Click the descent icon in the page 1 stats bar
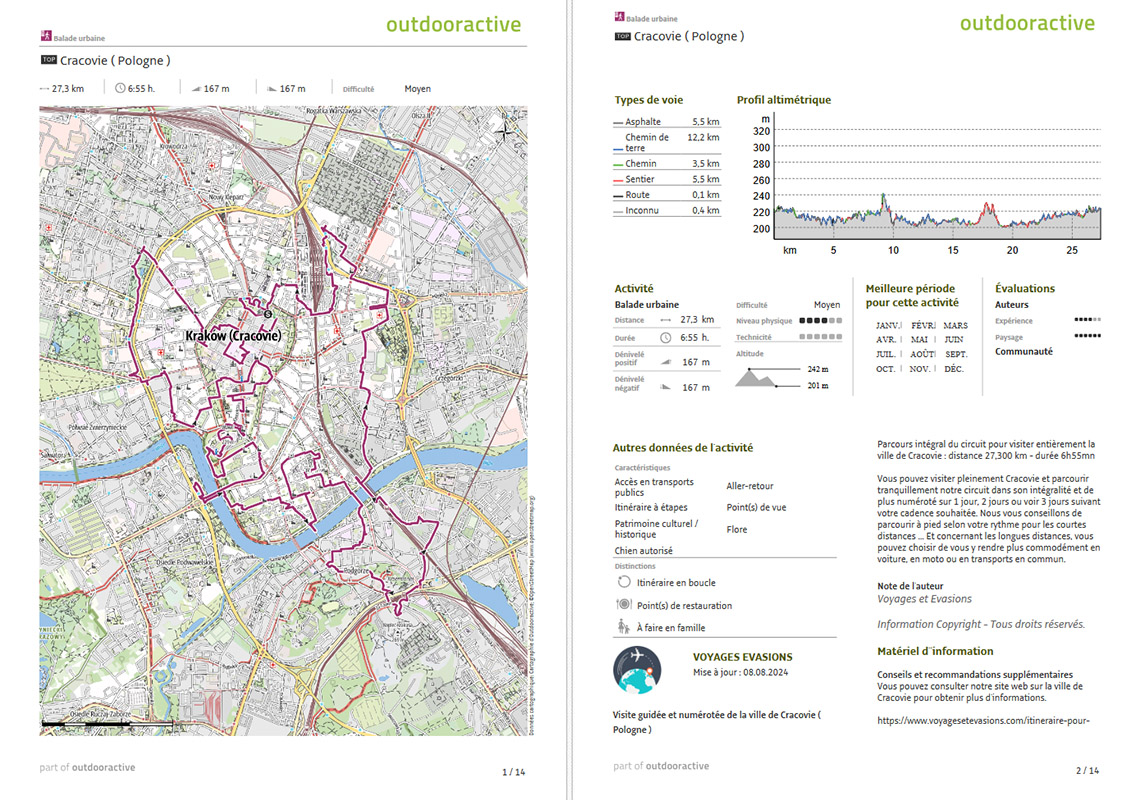 (271, 89)
